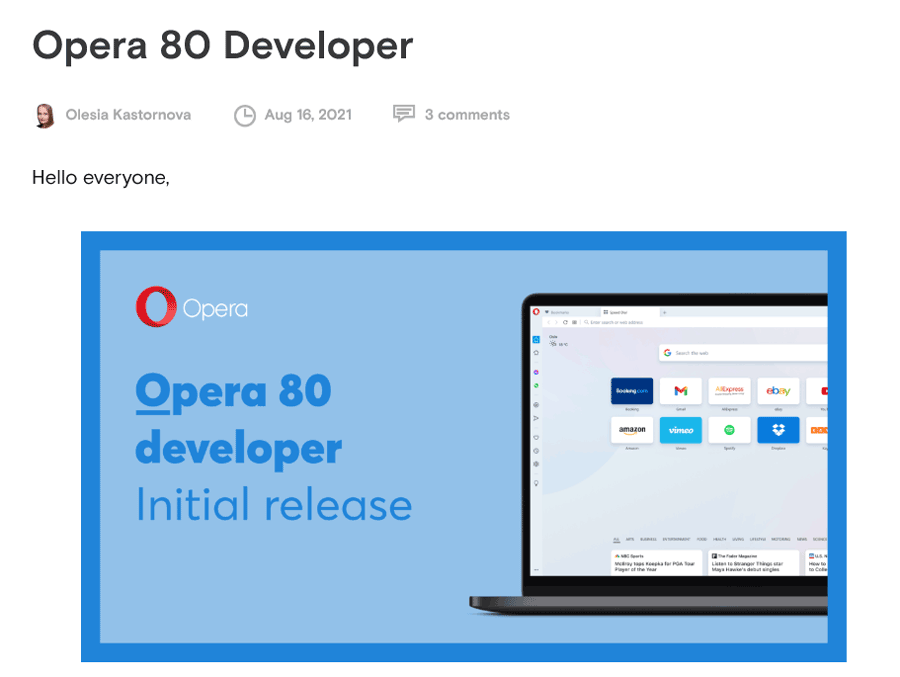Open WhatsApp from the messenger sidebar

[535, 386]
